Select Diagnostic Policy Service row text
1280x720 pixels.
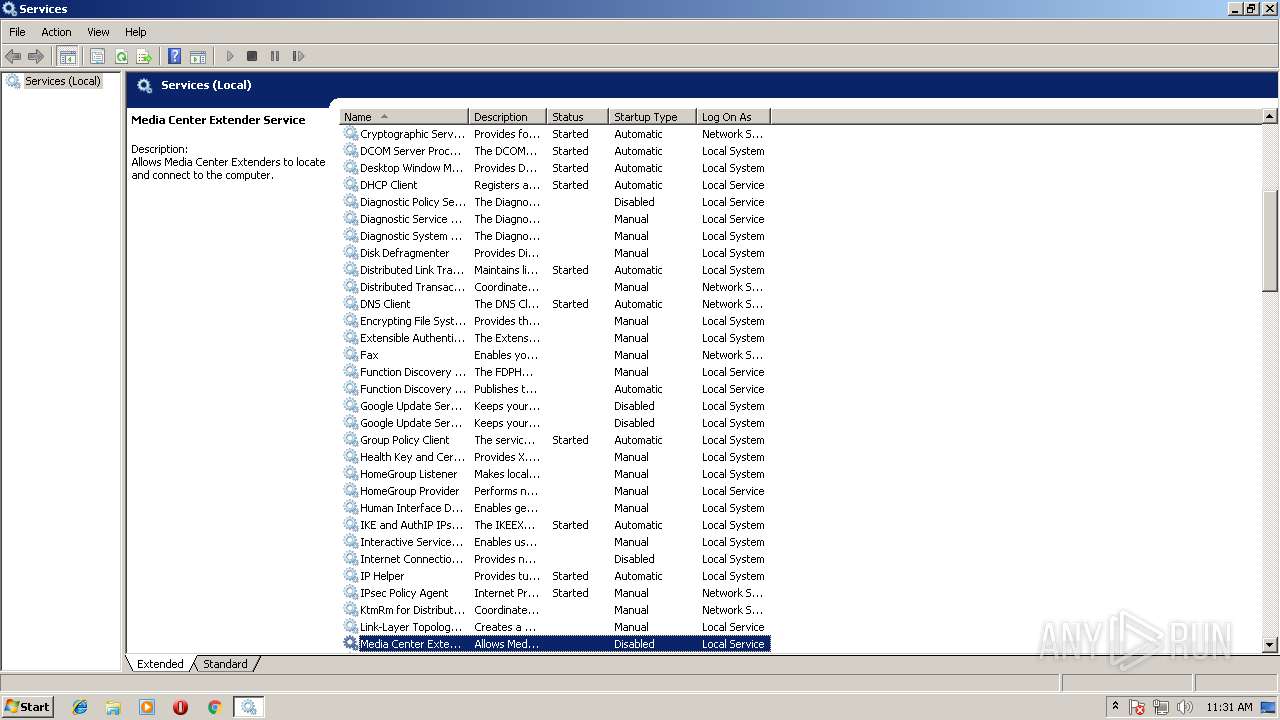[412, 202]
